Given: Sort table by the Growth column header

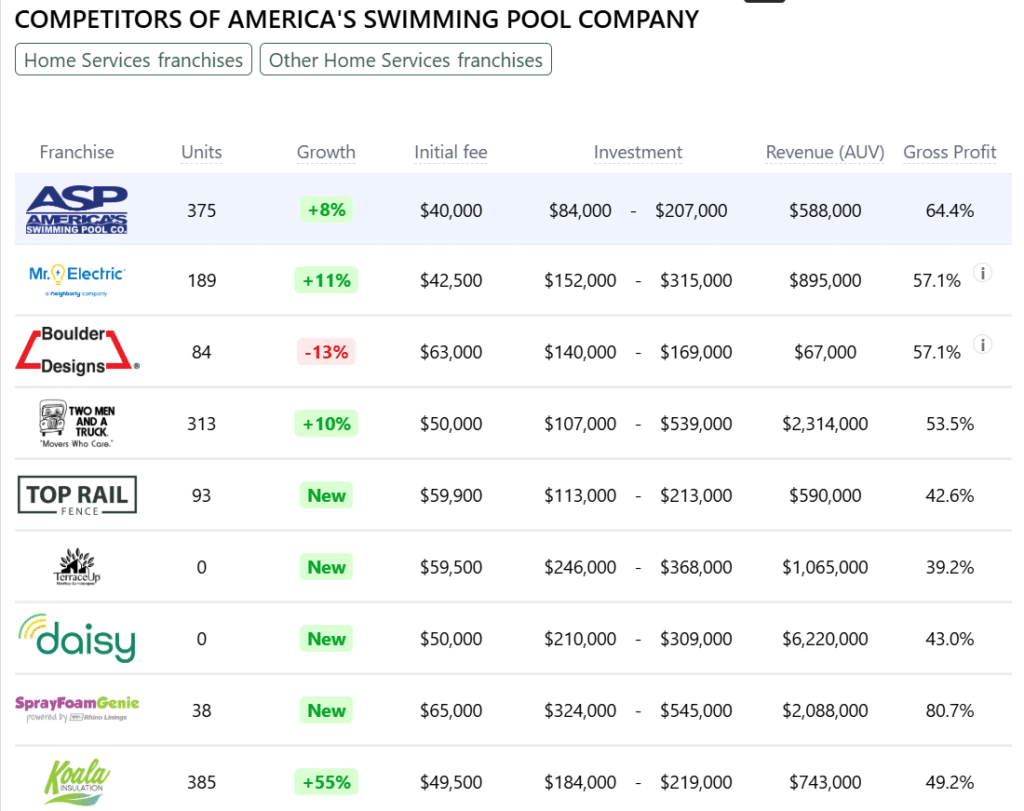Looking at the screenshot, I should click(326, 152).
